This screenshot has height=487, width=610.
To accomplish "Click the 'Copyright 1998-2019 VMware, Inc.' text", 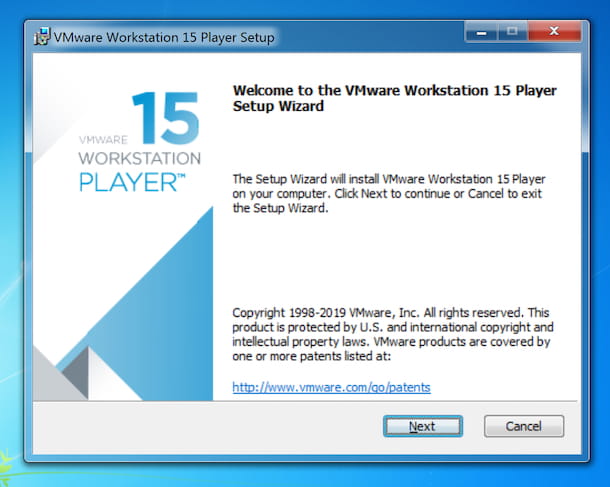I will [x=393, y=335].
